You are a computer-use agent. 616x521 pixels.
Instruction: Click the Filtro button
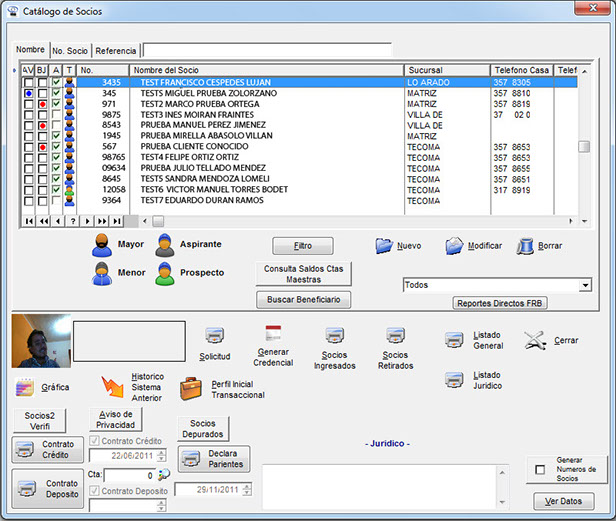[303, 245]
